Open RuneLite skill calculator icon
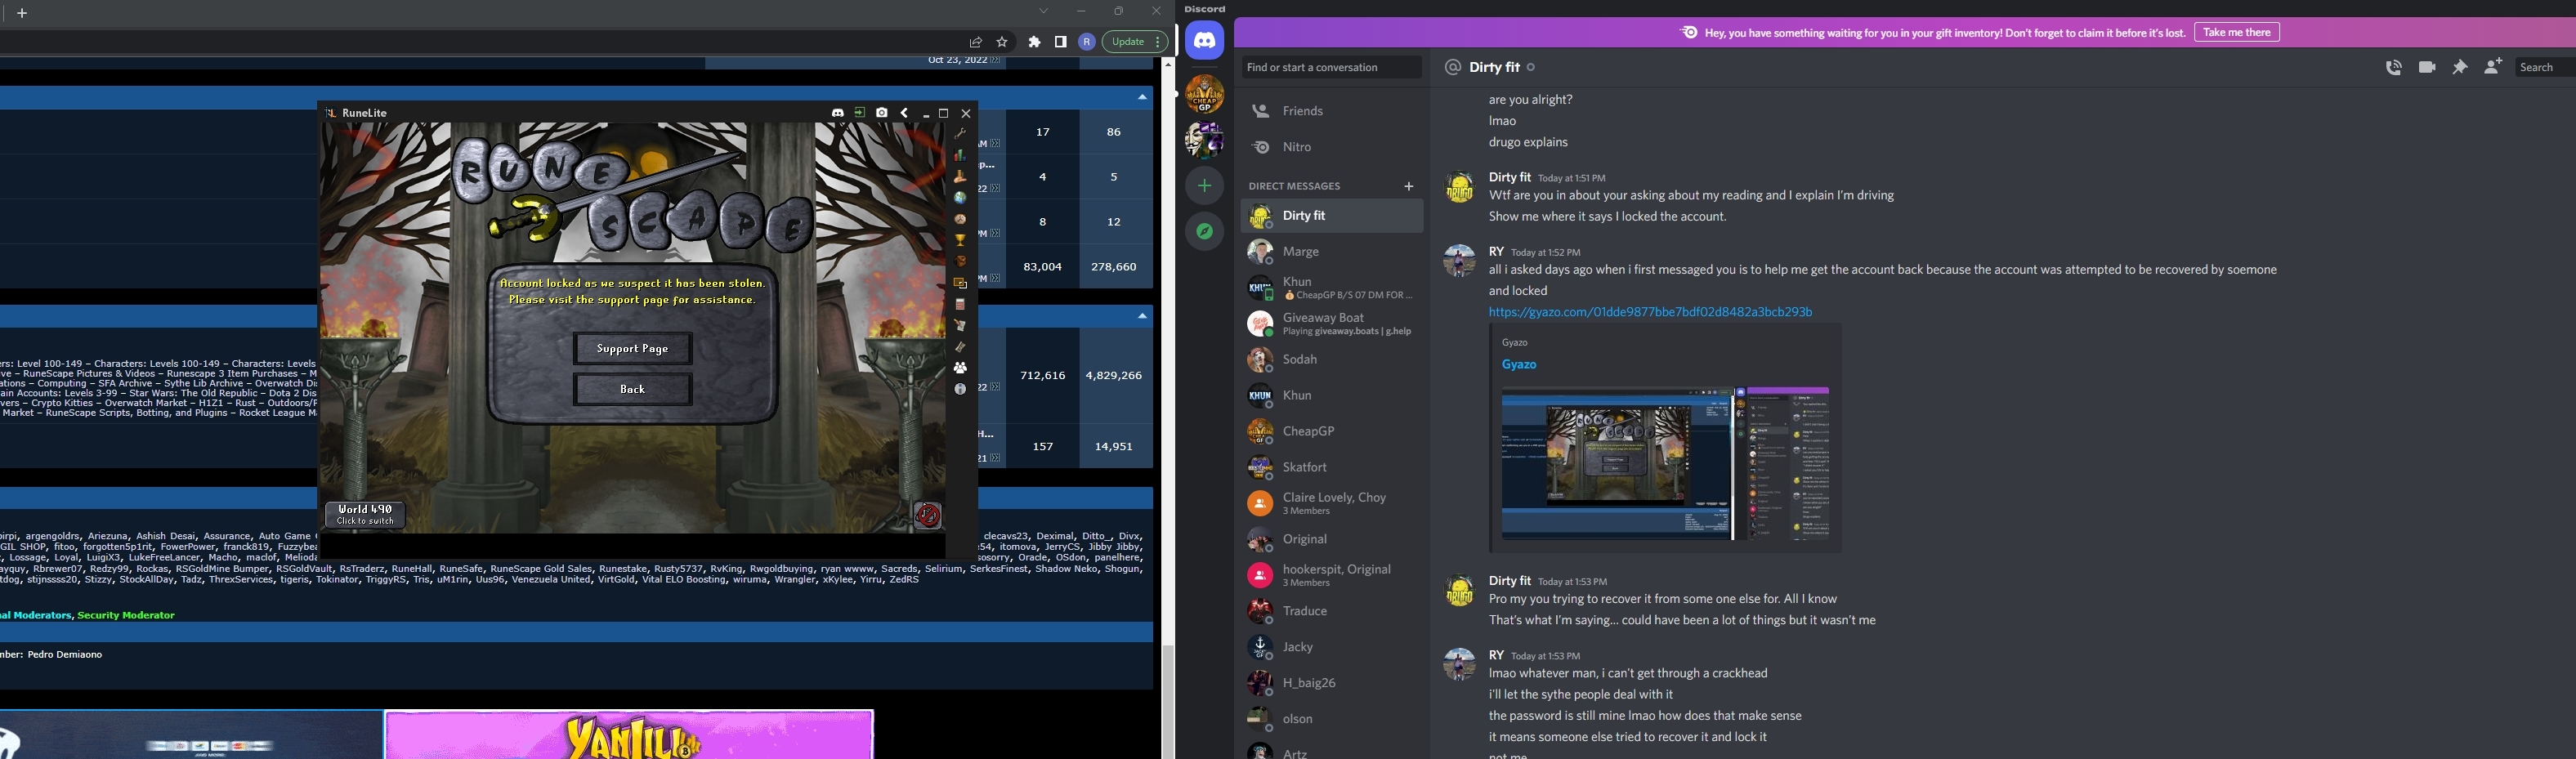The image size is (2576, 759). coord(960,304)
